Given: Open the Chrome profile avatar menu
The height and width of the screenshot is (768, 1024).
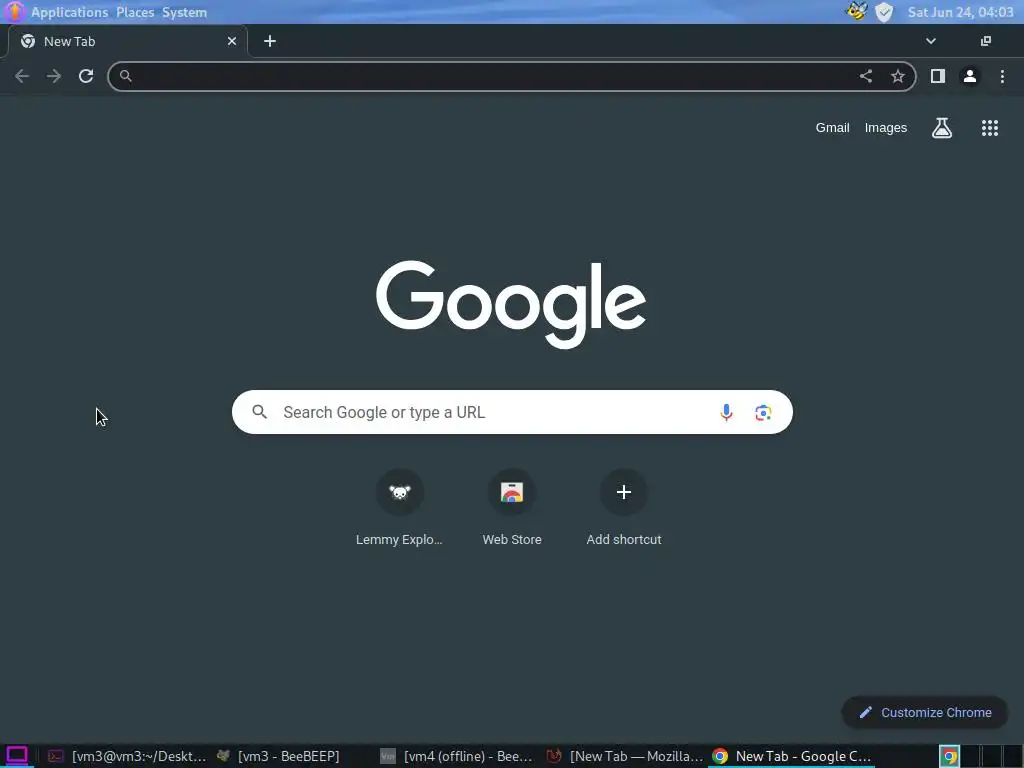Looking at the screenshot, I should pyautogui.click(x=970, y=76).
